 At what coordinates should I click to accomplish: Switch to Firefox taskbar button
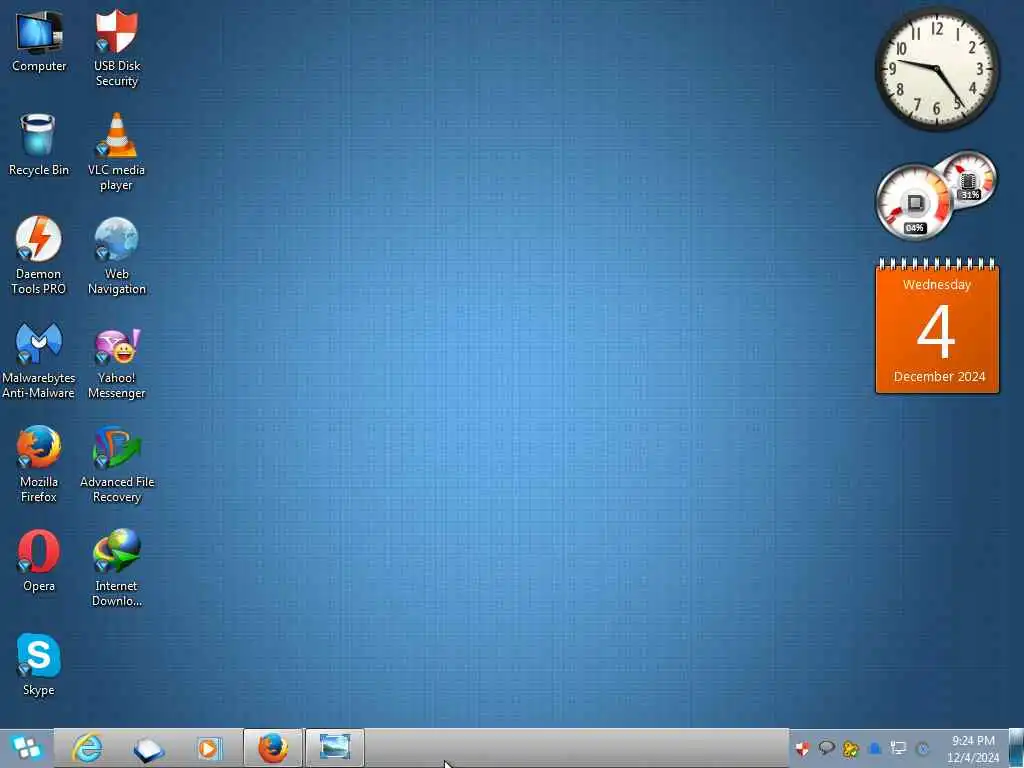[273, 748]
